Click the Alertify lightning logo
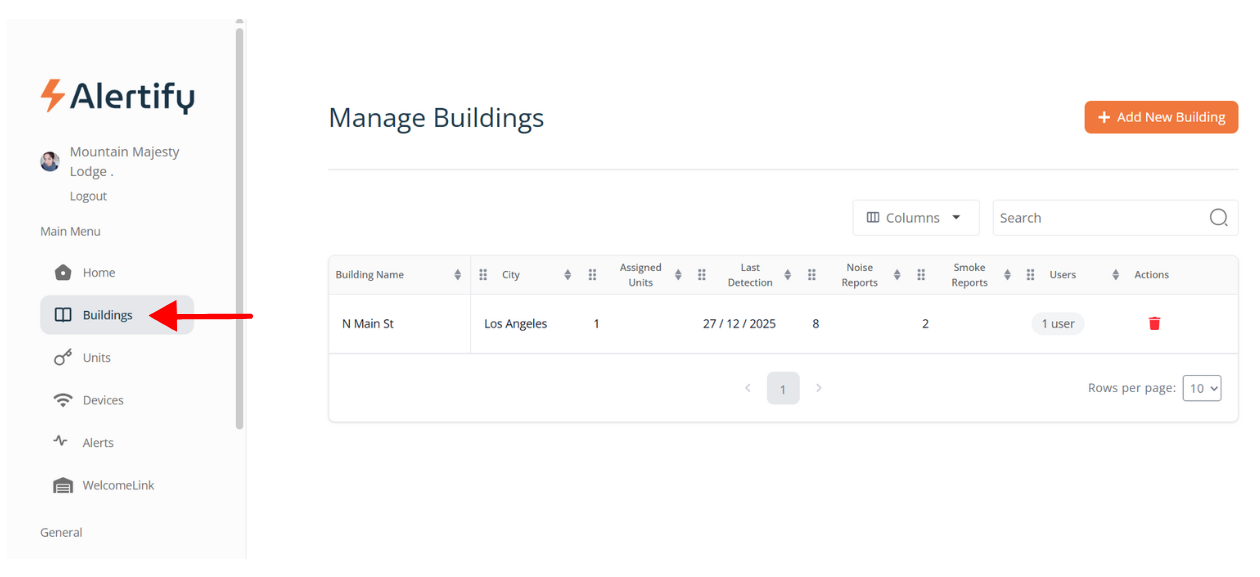Screen dimensions: 1260x577 (52, 96)
